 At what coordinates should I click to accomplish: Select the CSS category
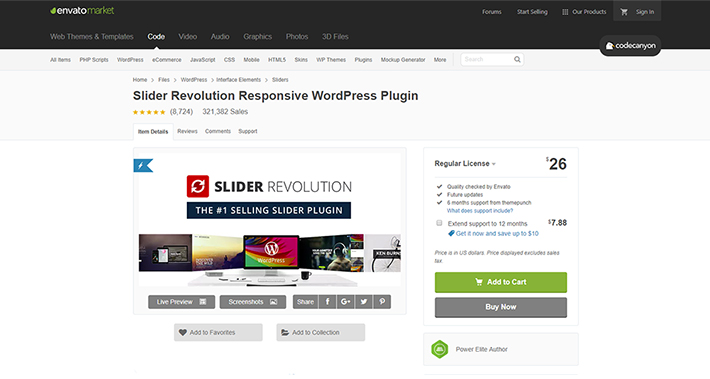[230, 60]
